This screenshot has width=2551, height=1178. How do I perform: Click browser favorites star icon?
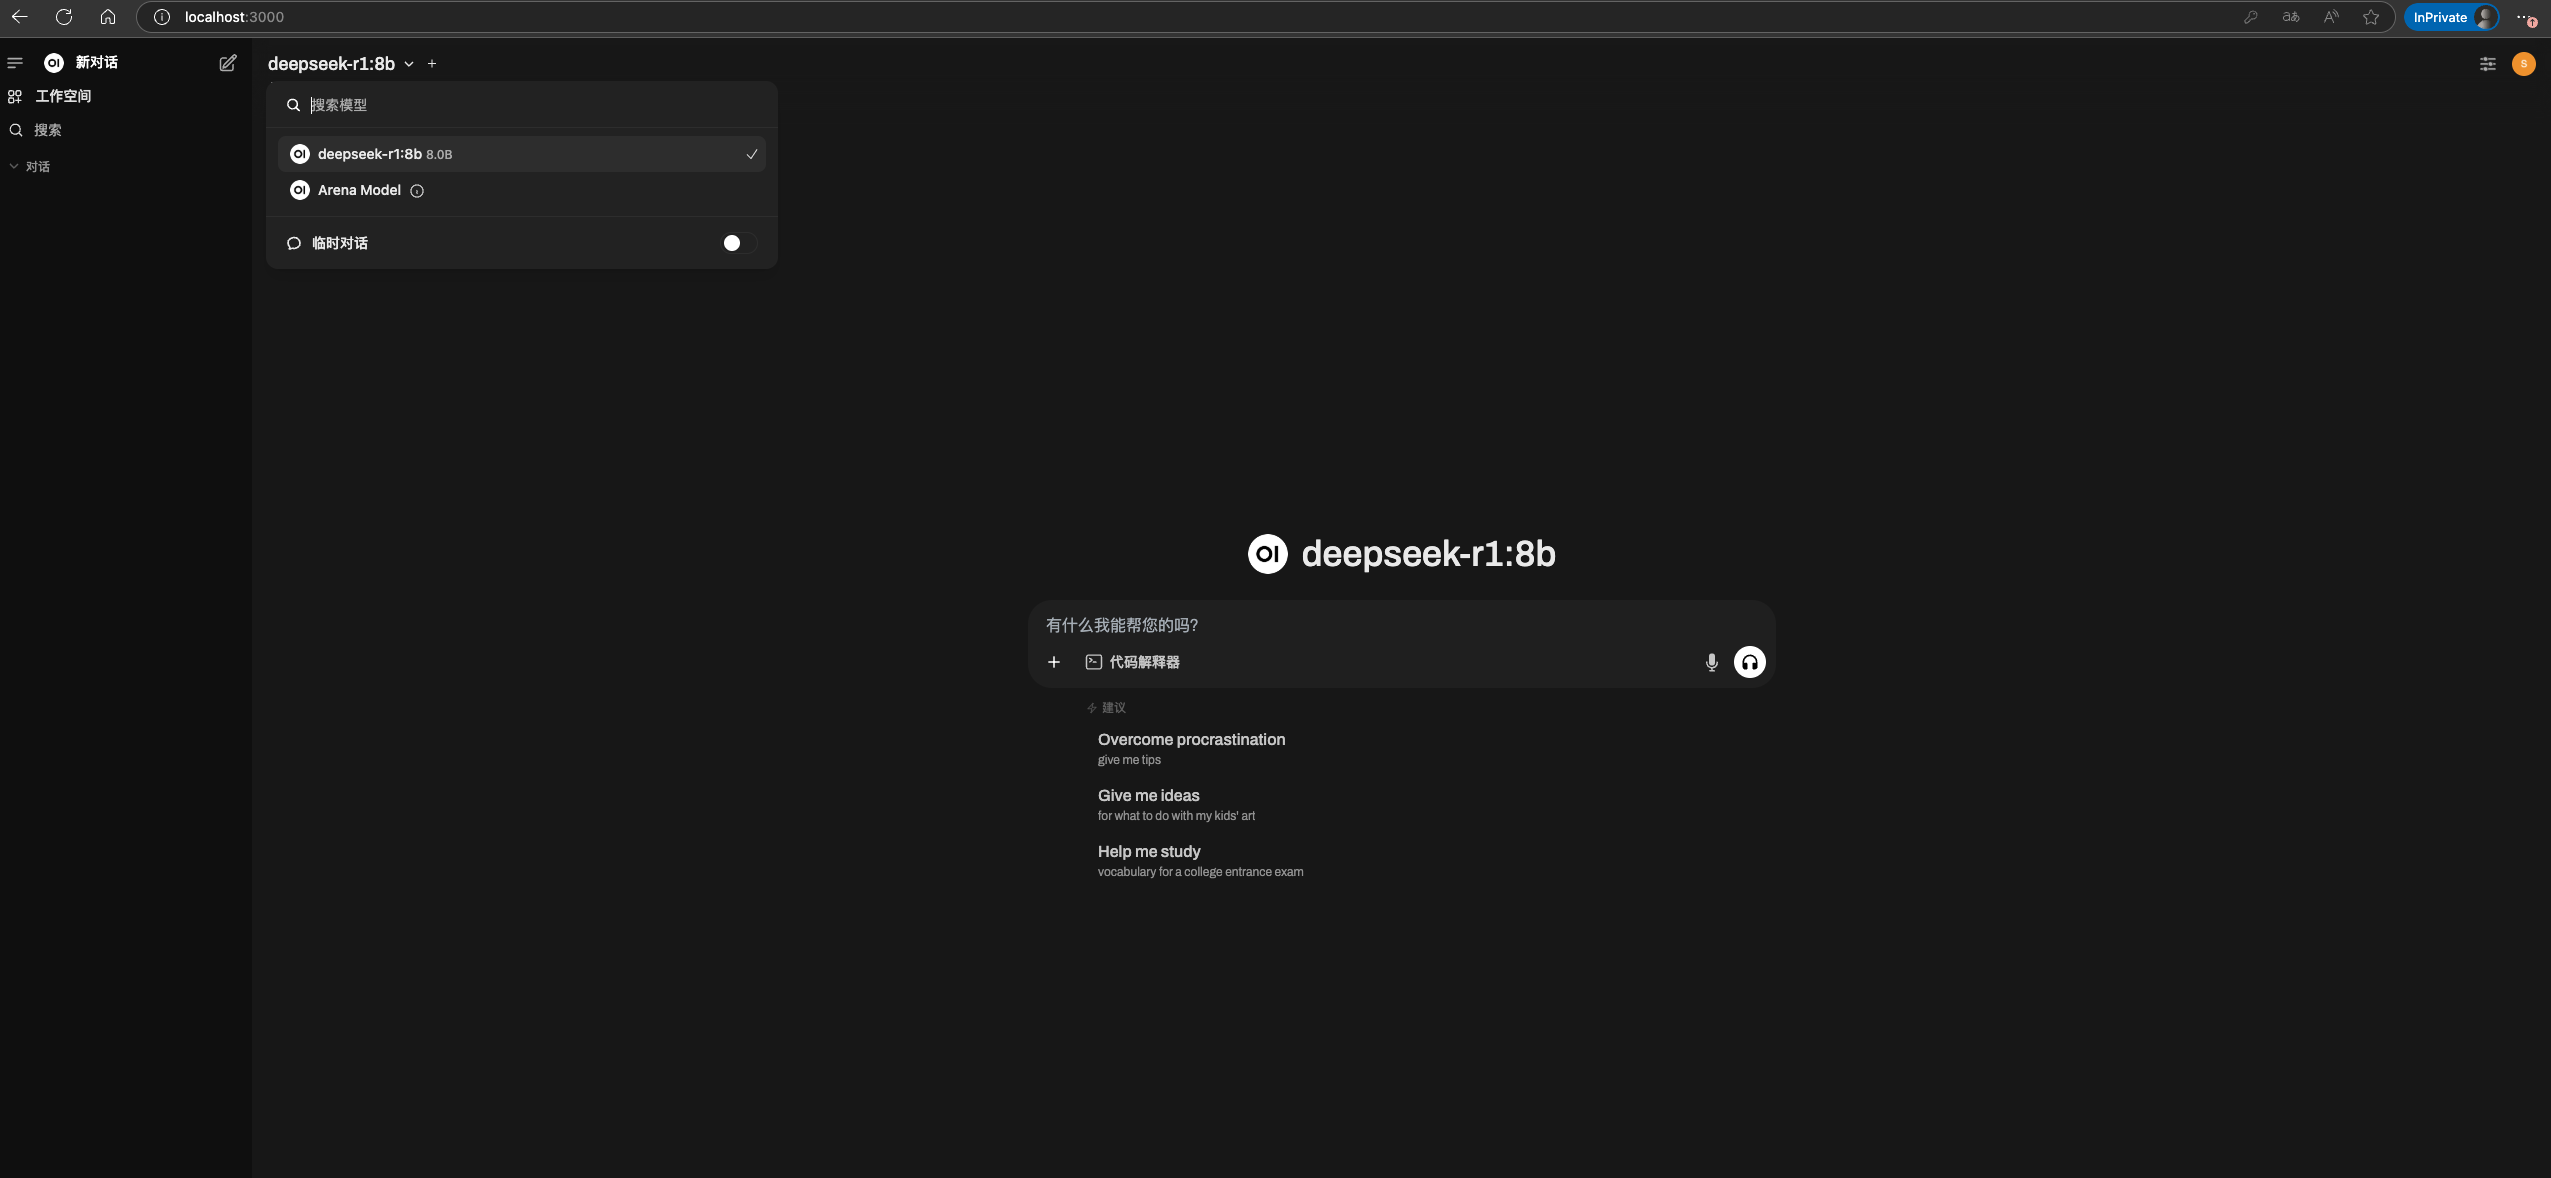tap(2370, 17)
